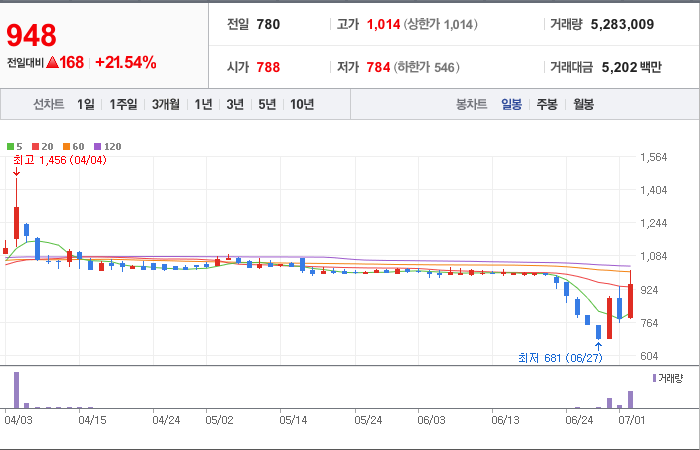
Task: Click the 최고 1,456 (04/04) annotation
Action: click(x=60, y=160)
